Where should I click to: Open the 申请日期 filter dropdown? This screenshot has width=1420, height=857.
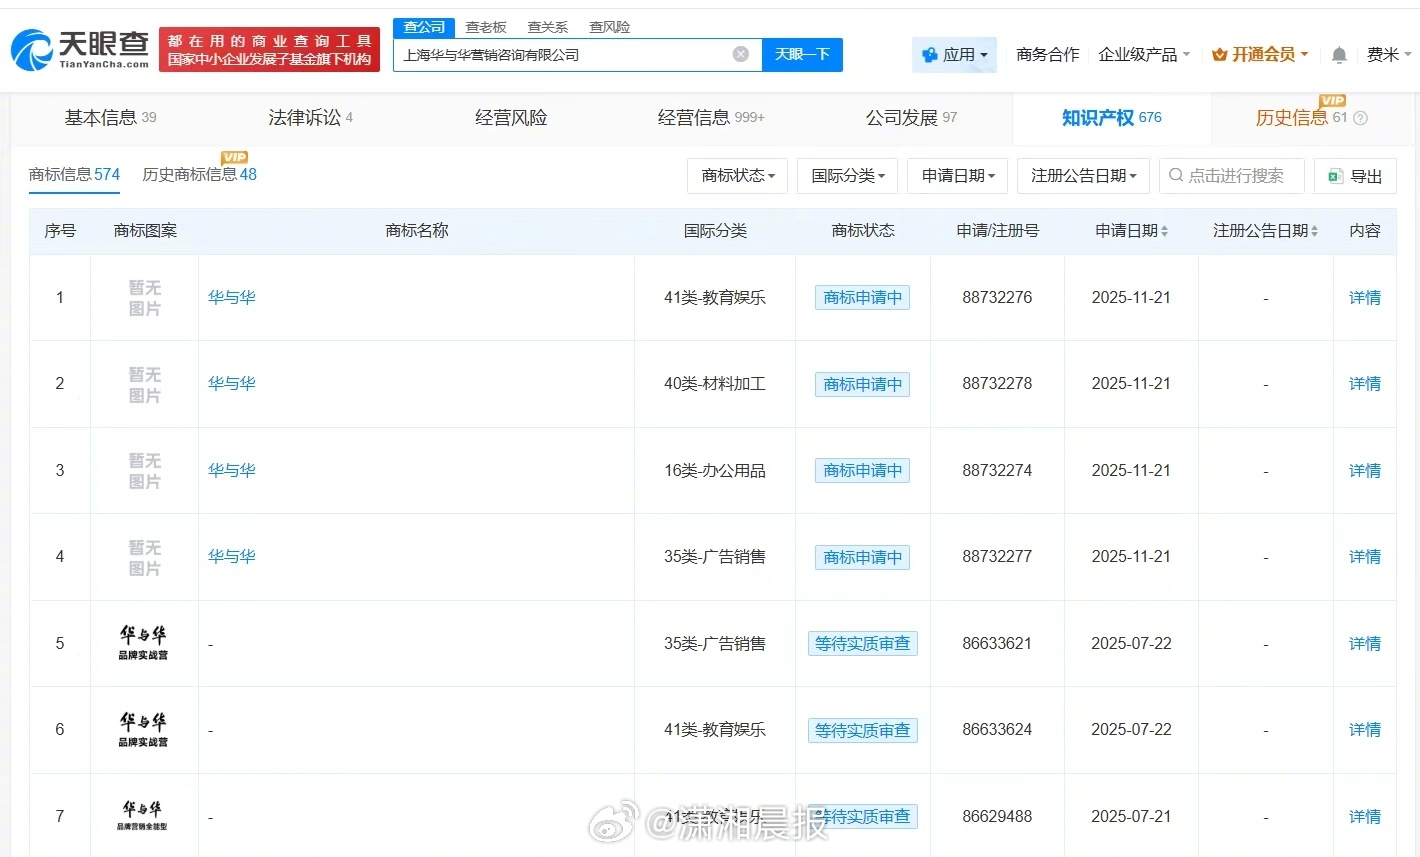(957, 176)
